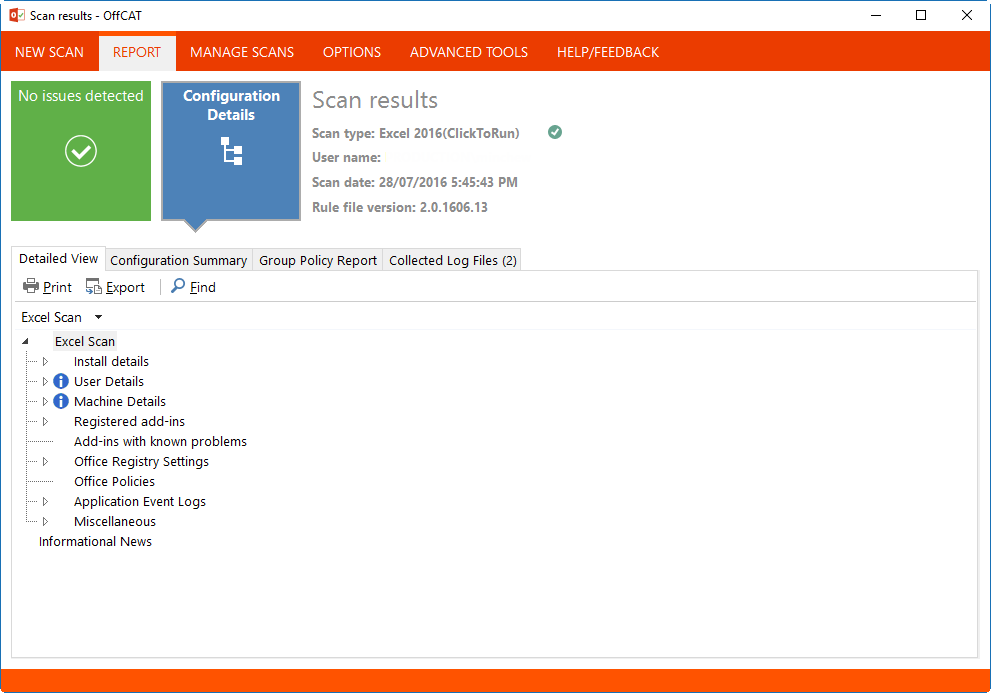991x693 pixels.
Task: Switch to the Detailed View tab
Action: (x=58, y=259)
